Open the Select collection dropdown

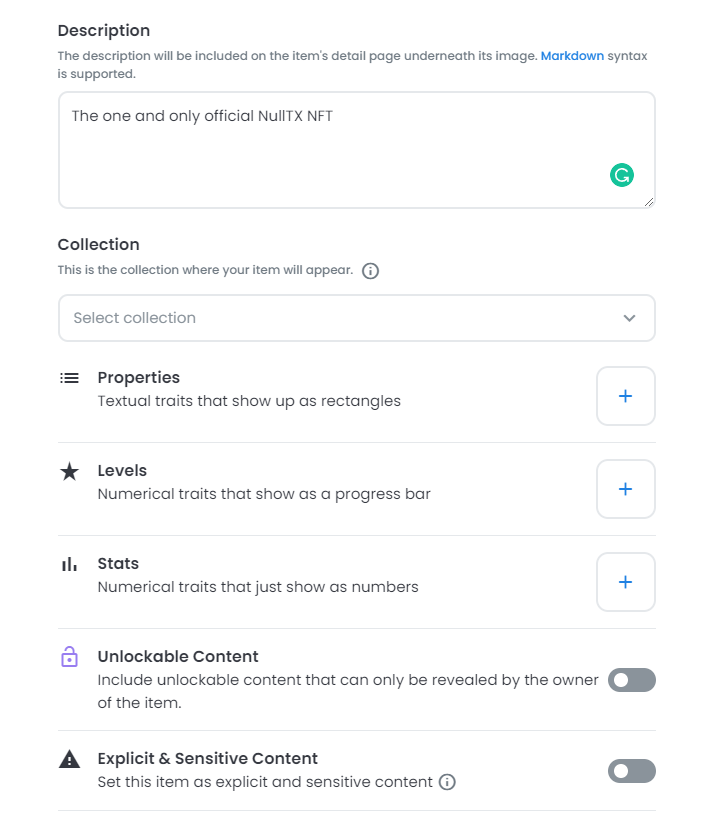(357, 317)
